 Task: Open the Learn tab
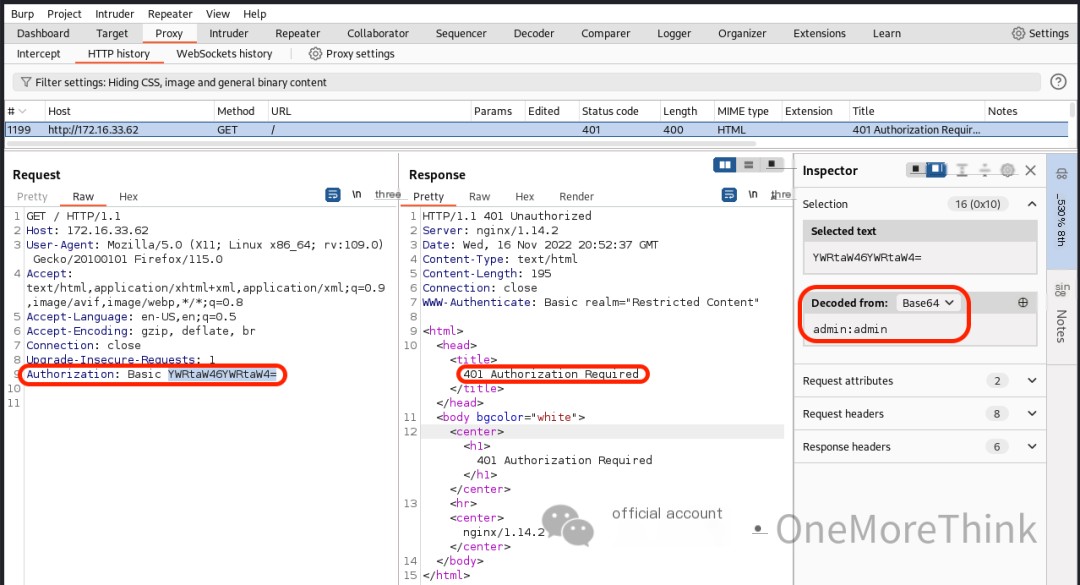(x=886, y=33)
